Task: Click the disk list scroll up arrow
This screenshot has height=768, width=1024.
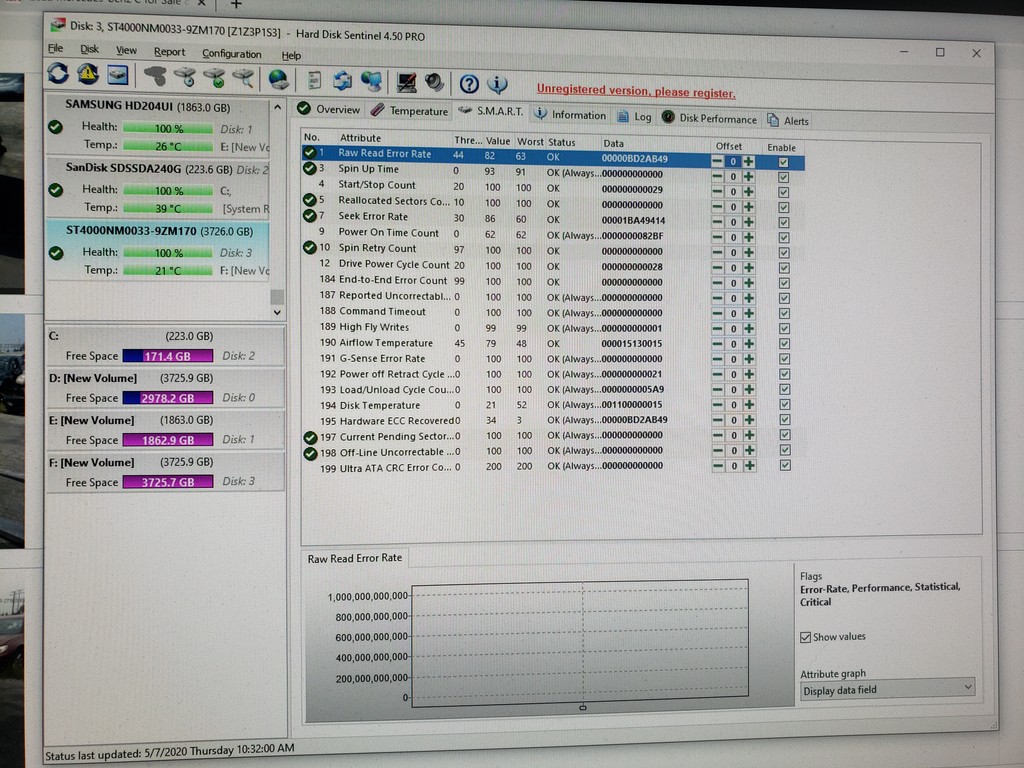Action: click(277, 107)
